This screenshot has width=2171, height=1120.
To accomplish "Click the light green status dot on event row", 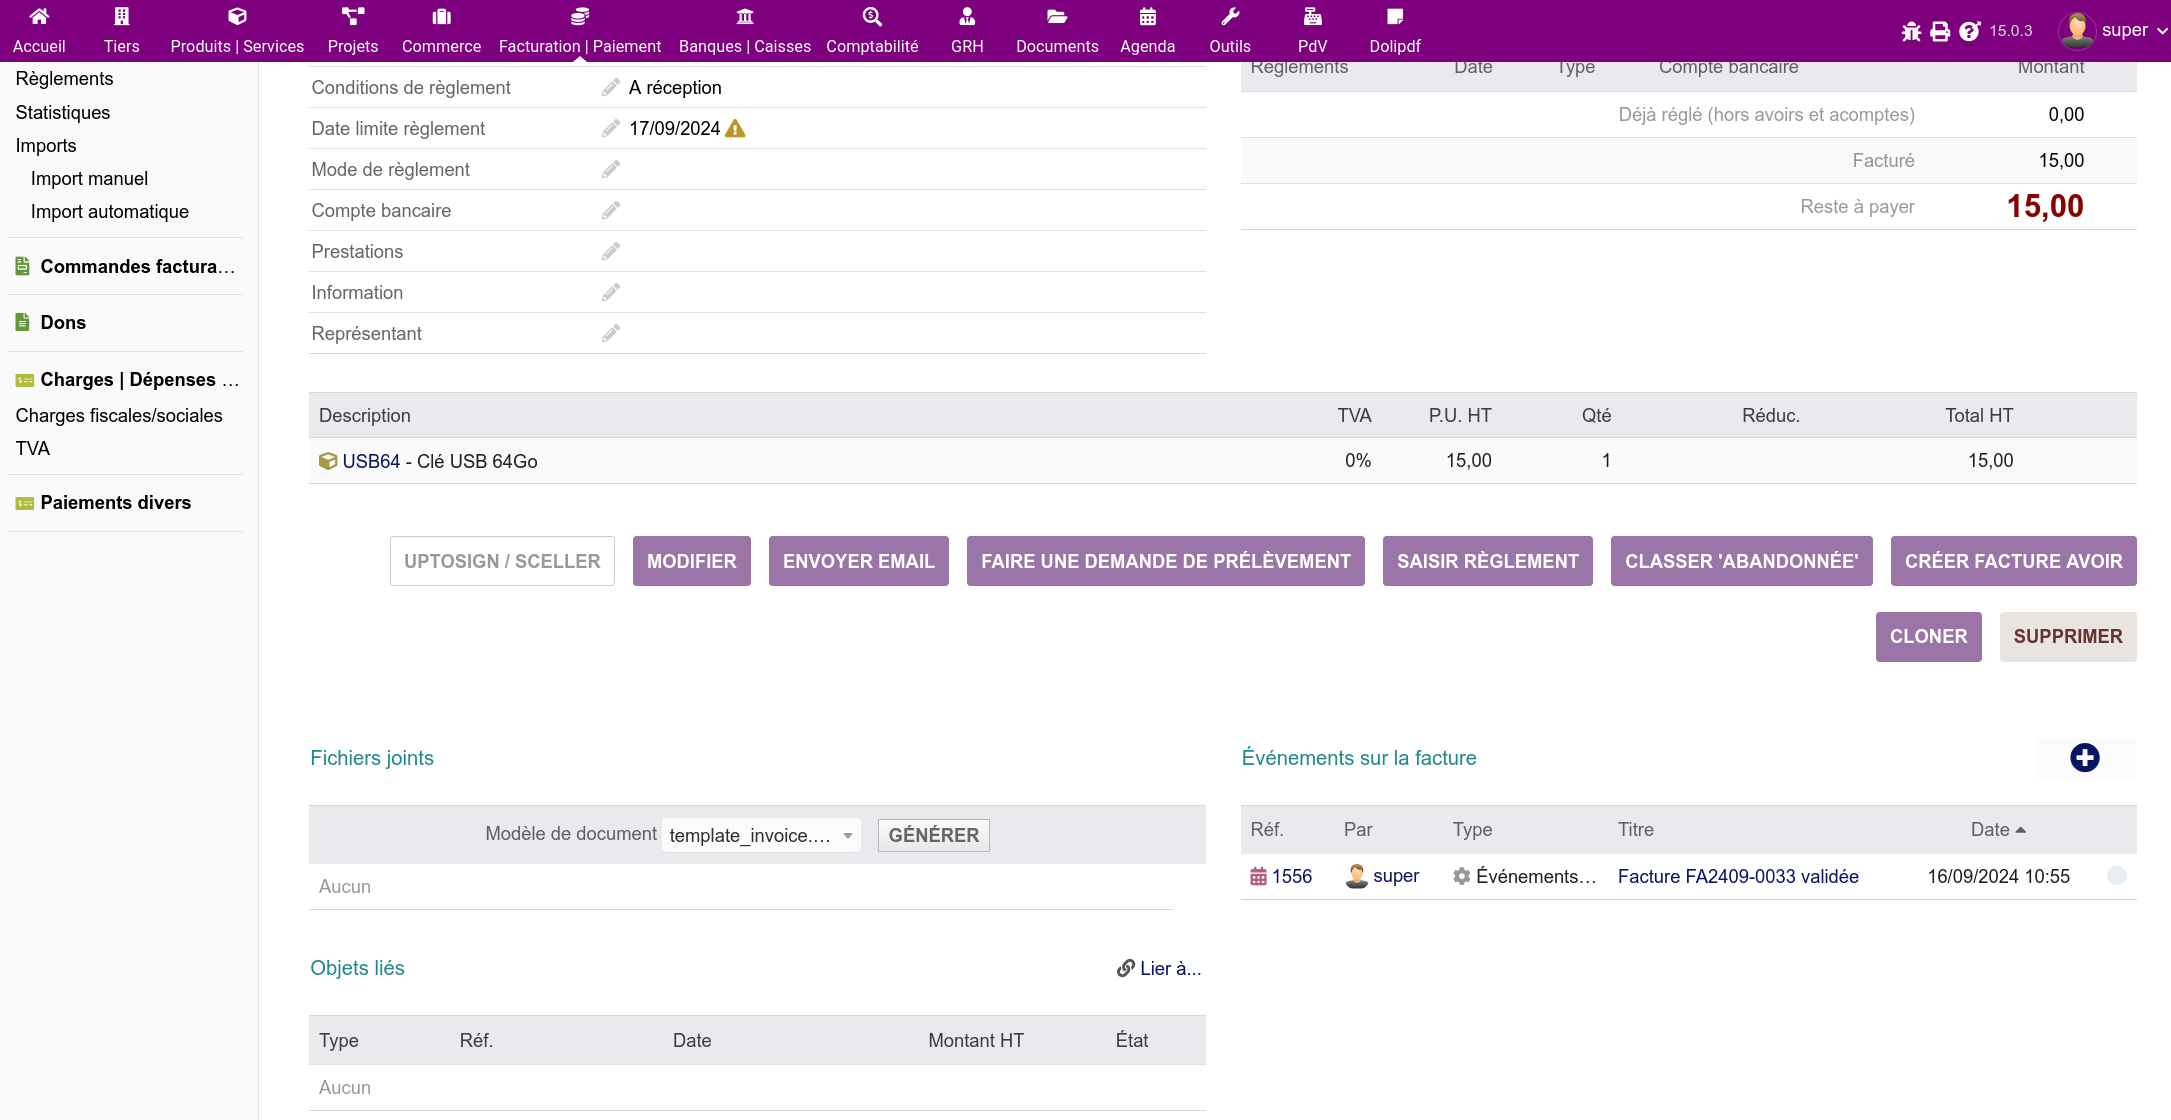I will pyautogui.click(x=2116, y=876).
